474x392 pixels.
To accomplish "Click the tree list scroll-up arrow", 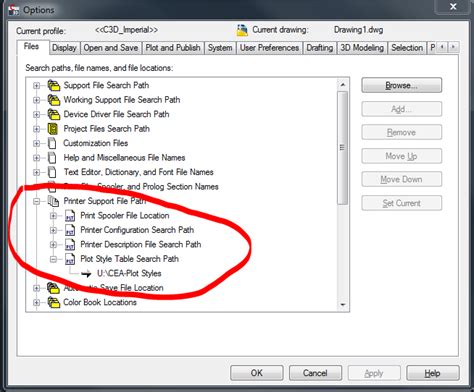I will point(342,85).
